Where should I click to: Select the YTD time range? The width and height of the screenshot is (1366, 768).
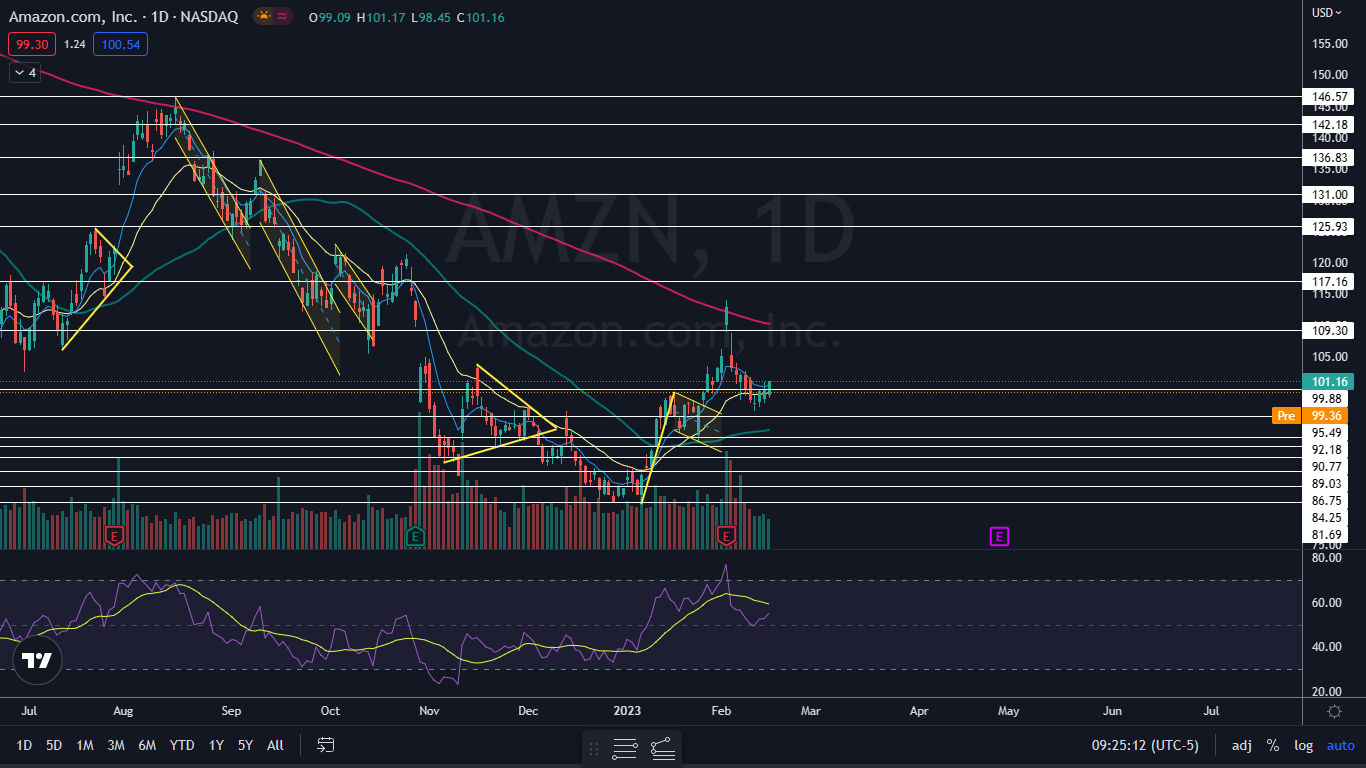tap(182, 745)
